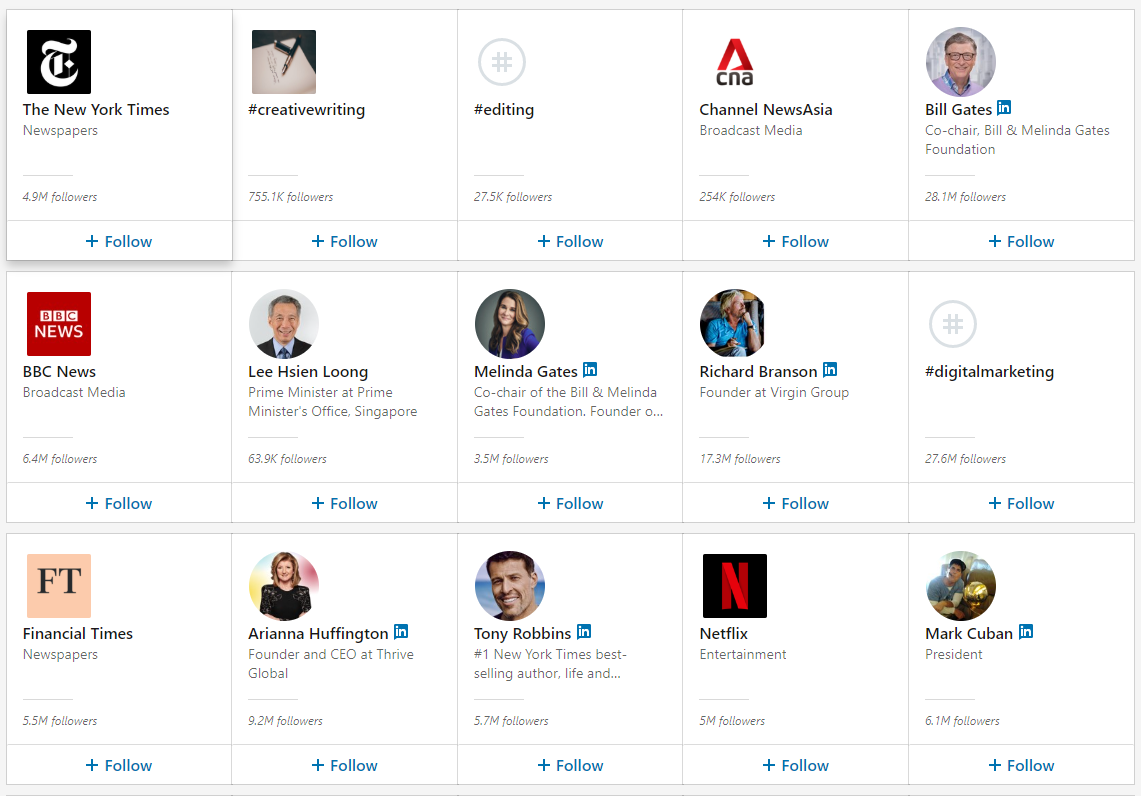Open the #digitalmarketing hashtag circle icon
The width and height of the screenshot is (1141, 796).
coord(953,324)
